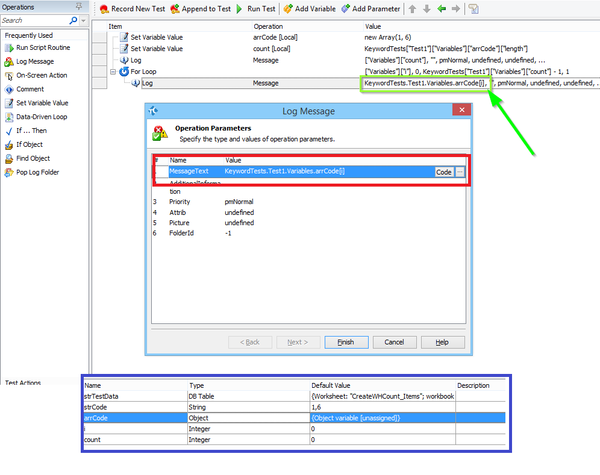Click the Item column header
The width and height of the screenshot is (600, 475).
click(115, 26)
